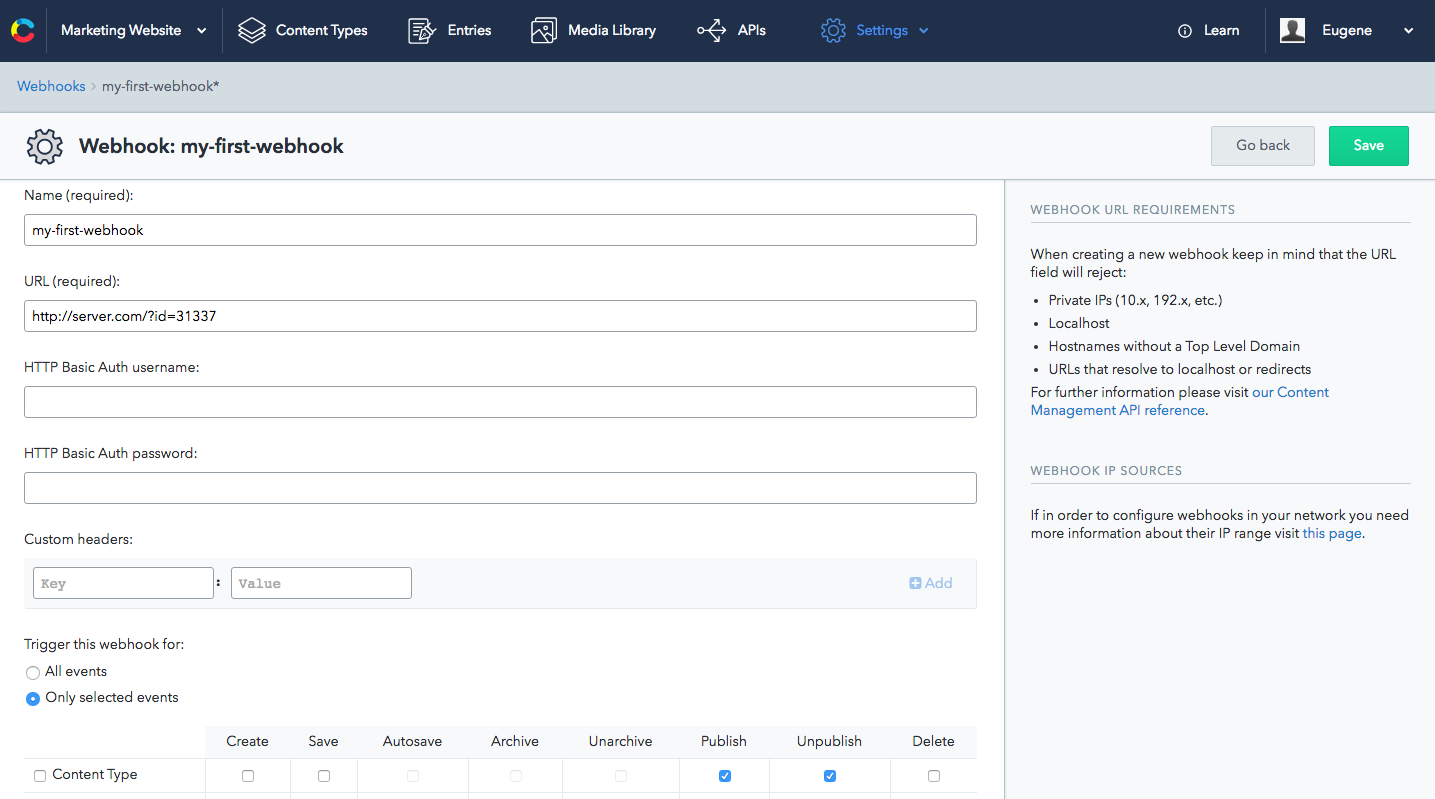Click the Add custom header button
Image resolution: width=1435 pixels, height=799 pixels.
[x=931, y=583]
